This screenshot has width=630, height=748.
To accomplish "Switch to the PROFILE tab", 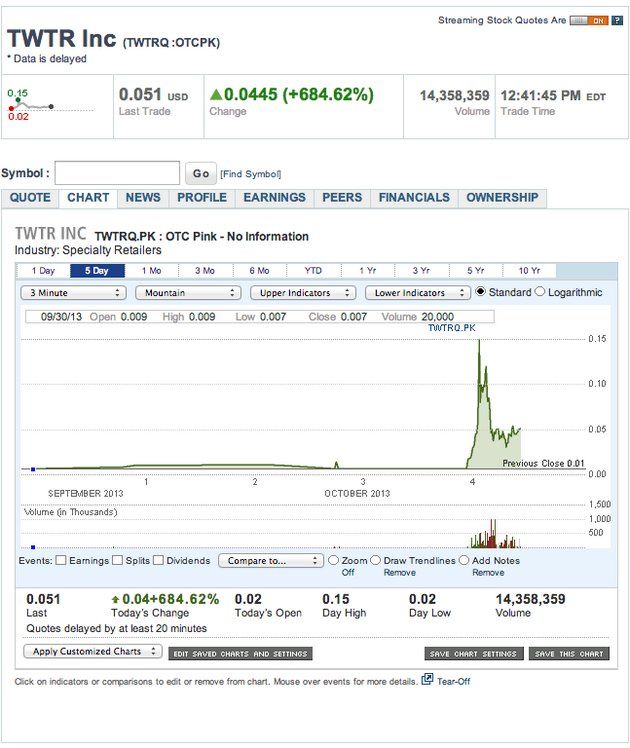I will 202,197.
